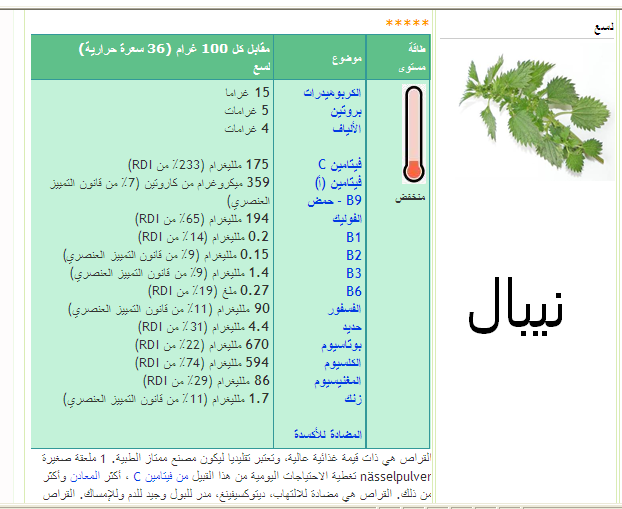Open the الفسفور (phosphorus) link
This screenshot has height=509, width=622.
tap(343, 309)
